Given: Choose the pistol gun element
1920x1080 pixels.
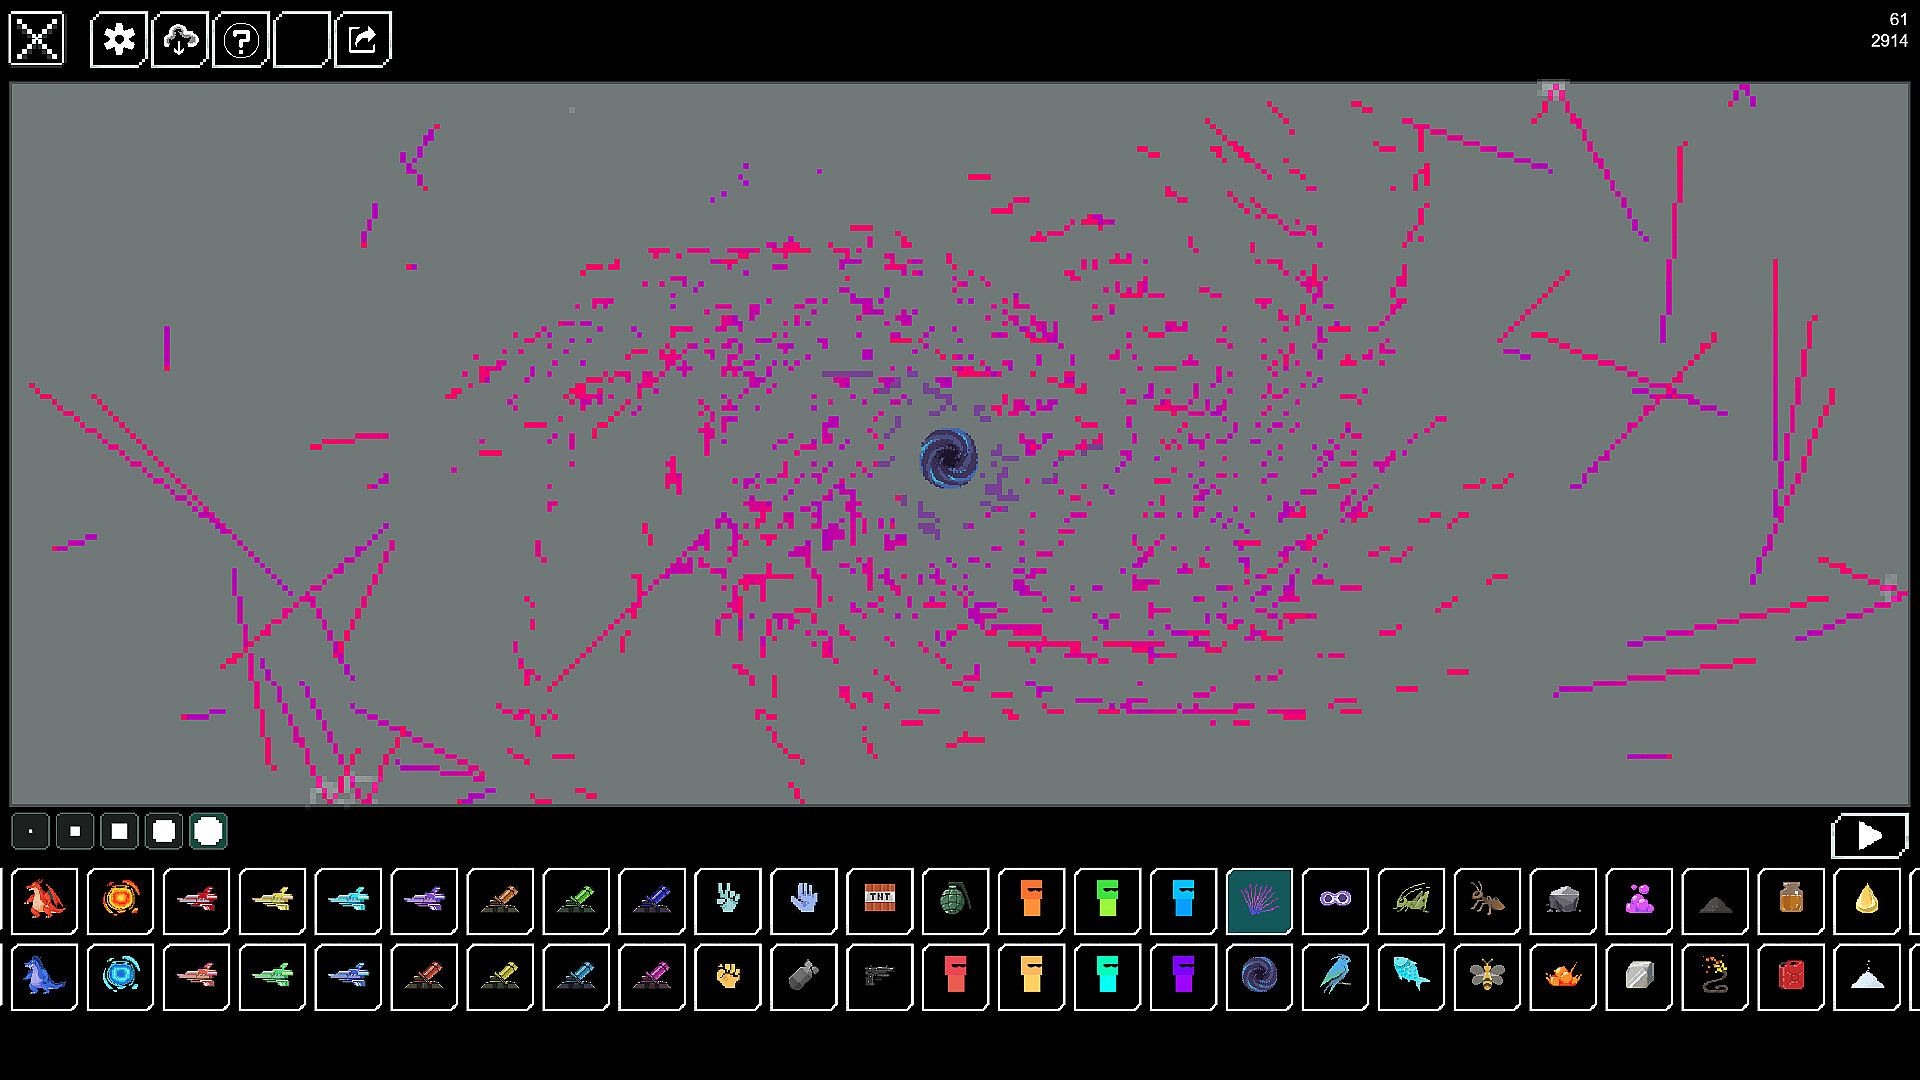Looking at the screenshot, I should (x=880, y=975).
